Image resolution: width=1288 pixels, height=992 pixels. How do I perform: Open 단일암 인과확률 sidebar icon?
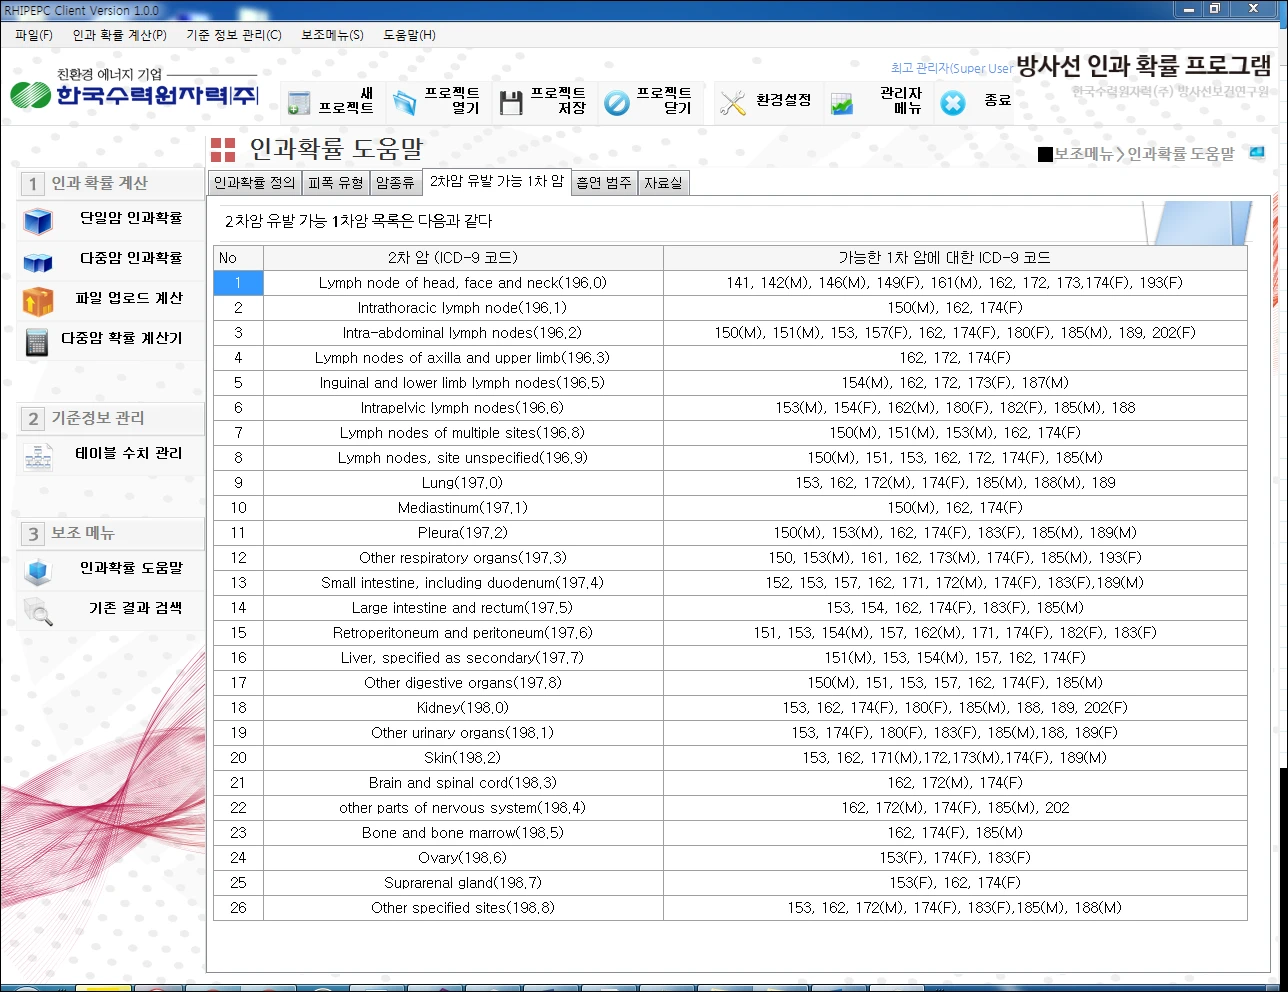click(x=38, y=220)
